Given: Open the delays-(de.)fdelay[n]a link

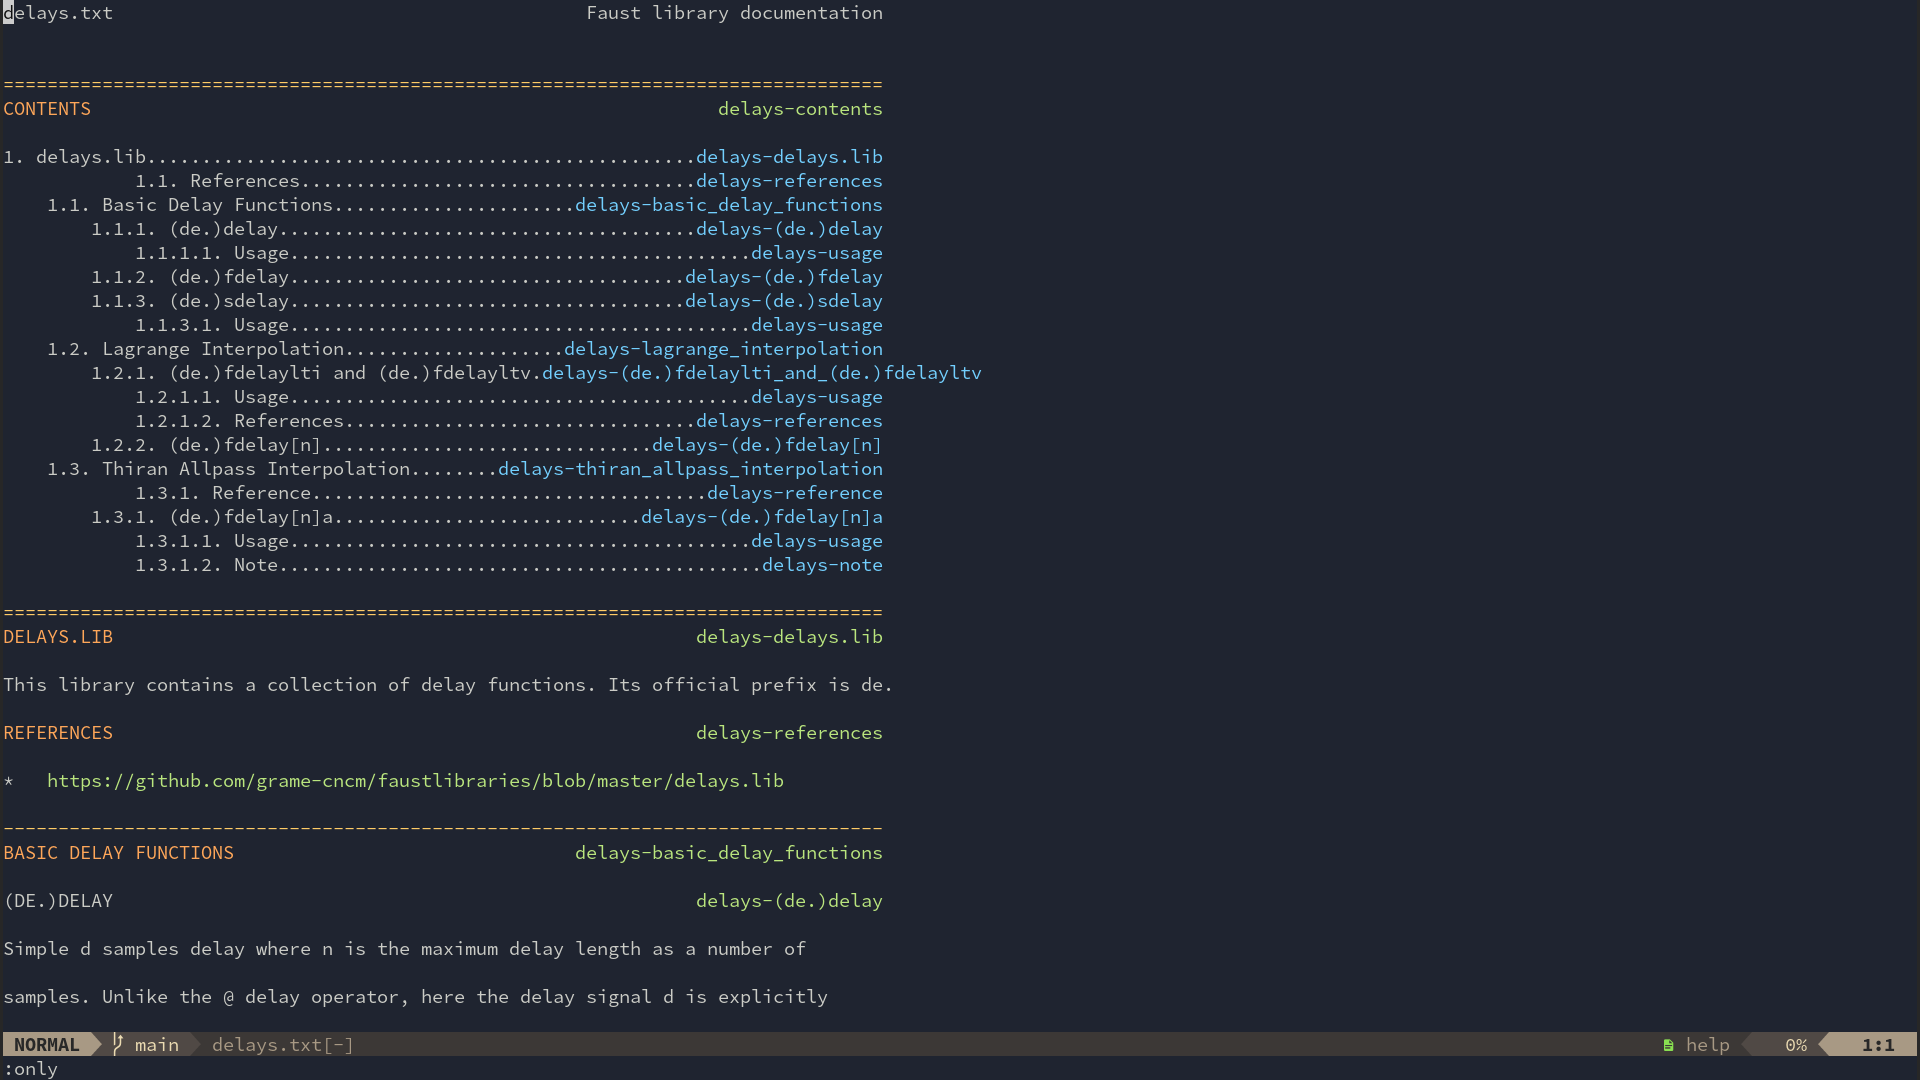Looking at the screenshot, I should (761, 517).
